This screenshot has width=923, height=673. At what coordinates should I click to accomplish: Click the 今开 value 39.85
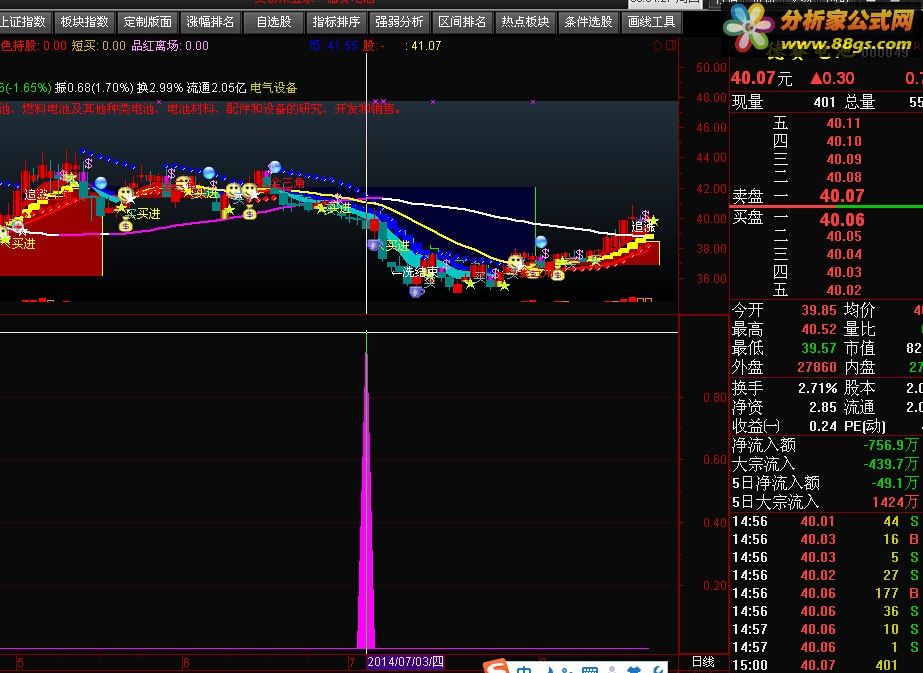[819, 310]
